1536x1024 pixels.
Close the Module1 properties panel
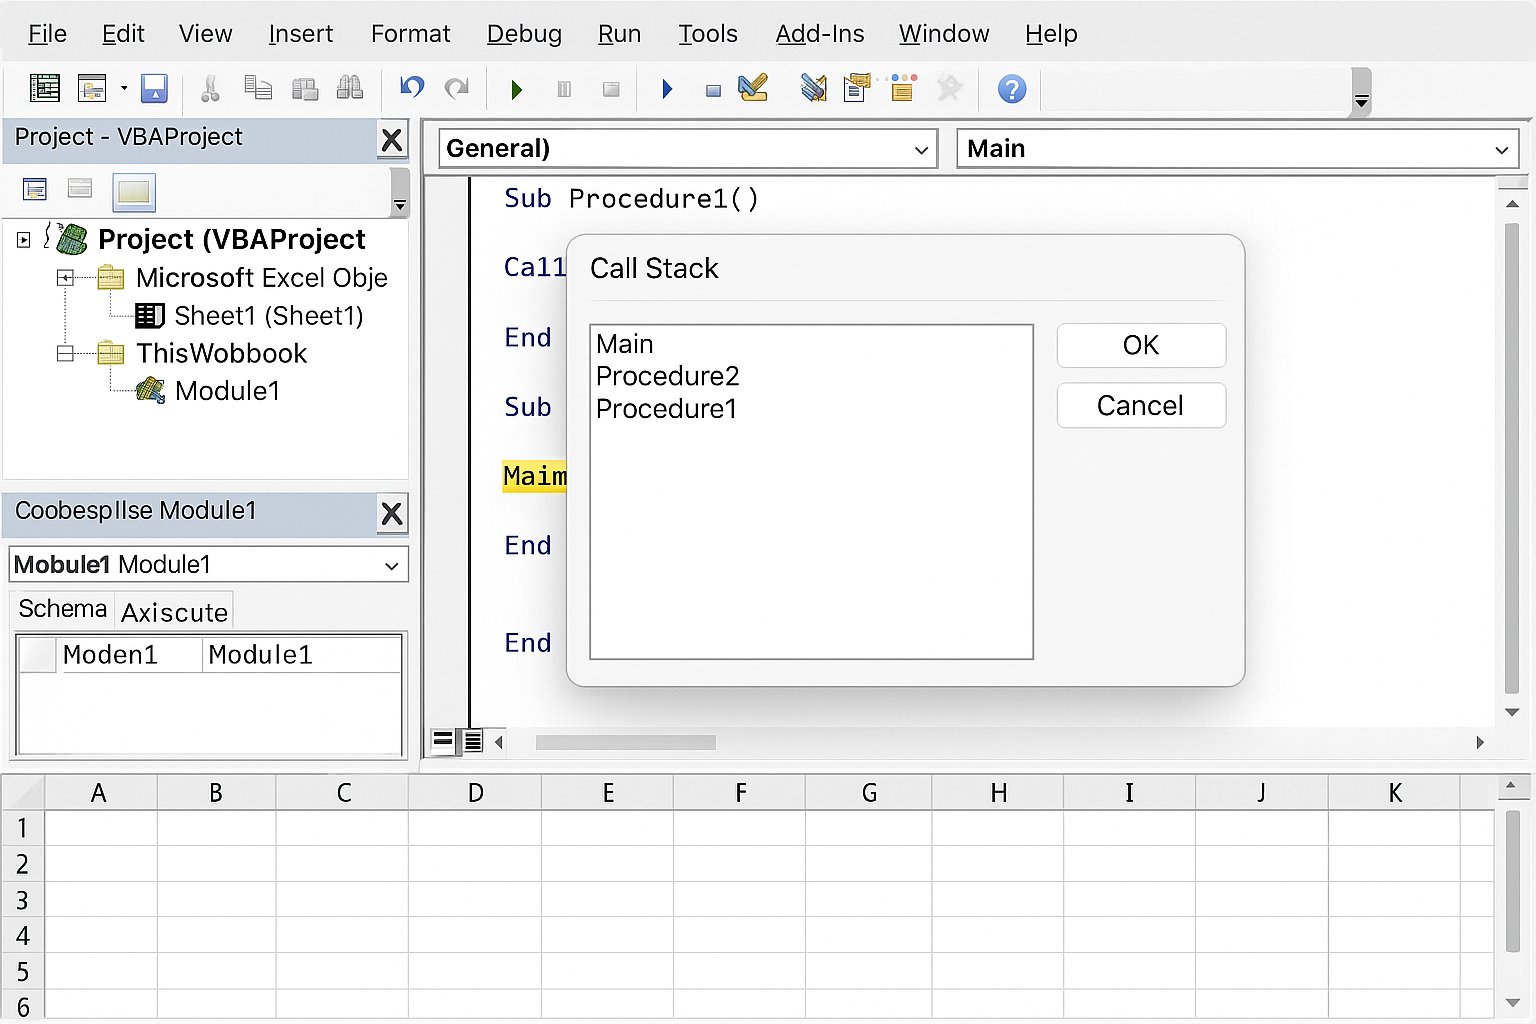pyautogui.click(x=392, y=514)
